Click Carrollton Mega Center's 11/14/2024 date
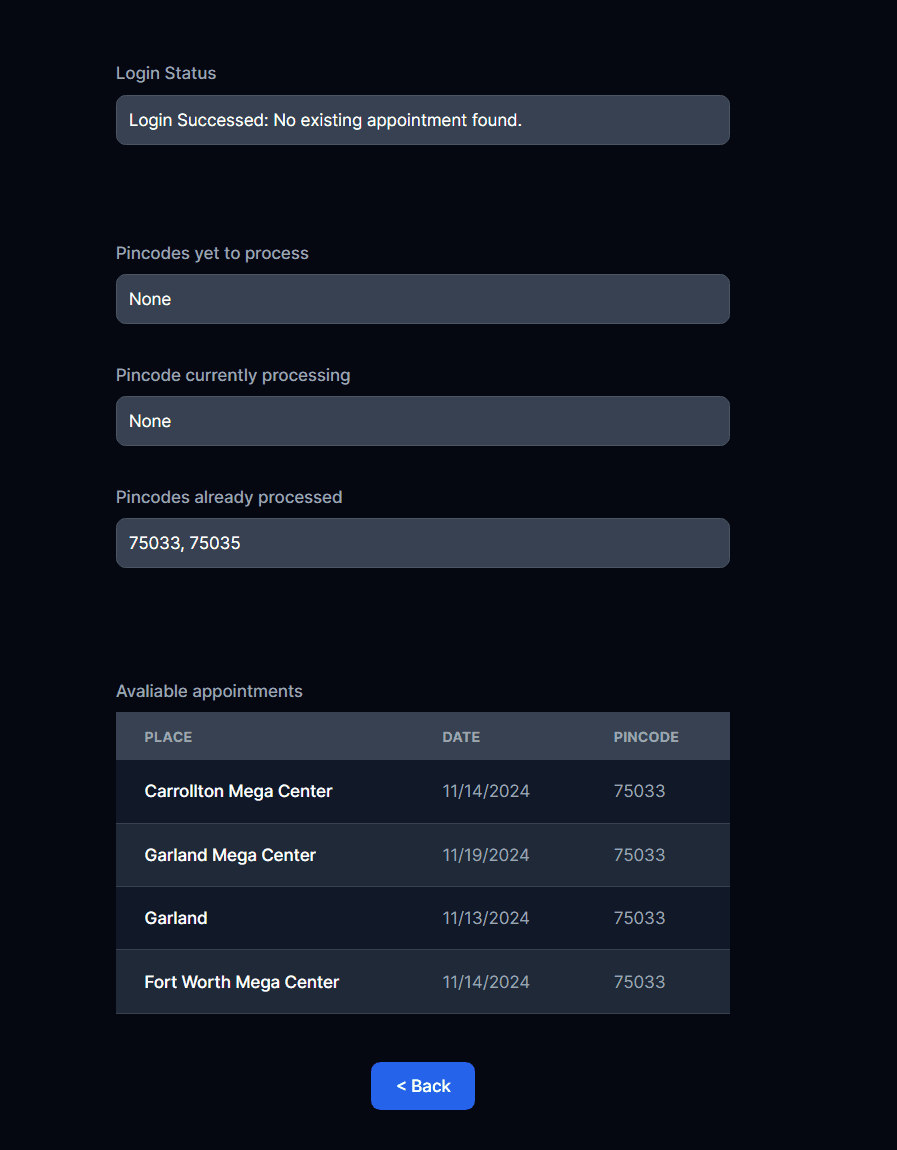Screen dimensions: 897x1150 486,791
